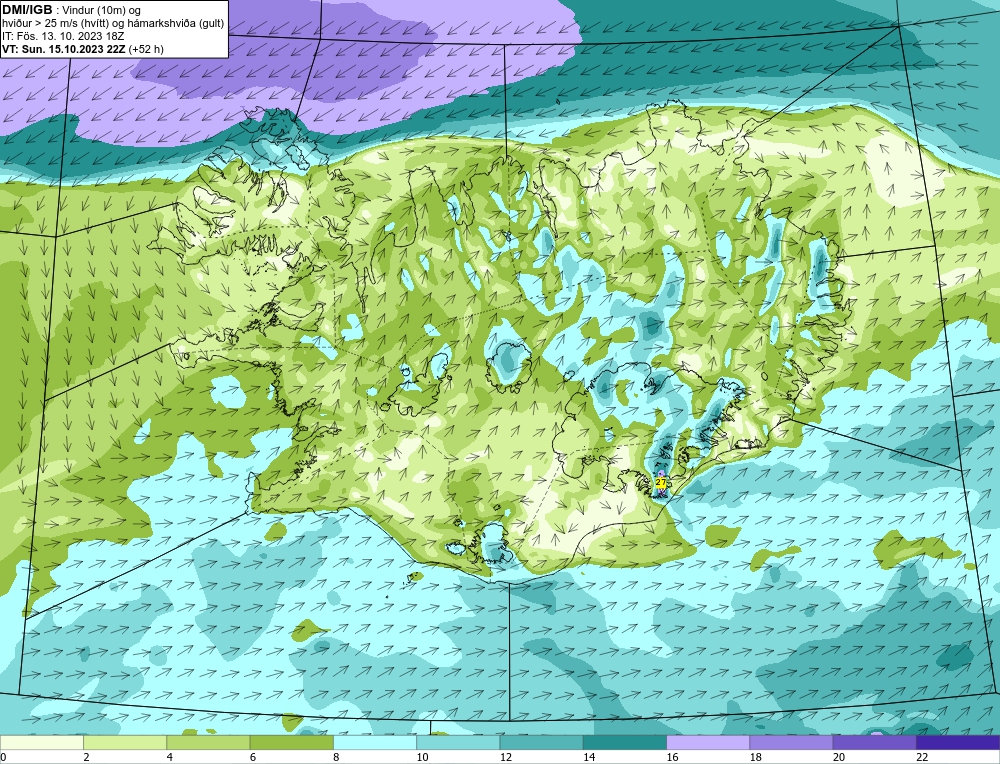Click the scale label 22
This screenshot has height=764, width=1000.
pos(922,757)
